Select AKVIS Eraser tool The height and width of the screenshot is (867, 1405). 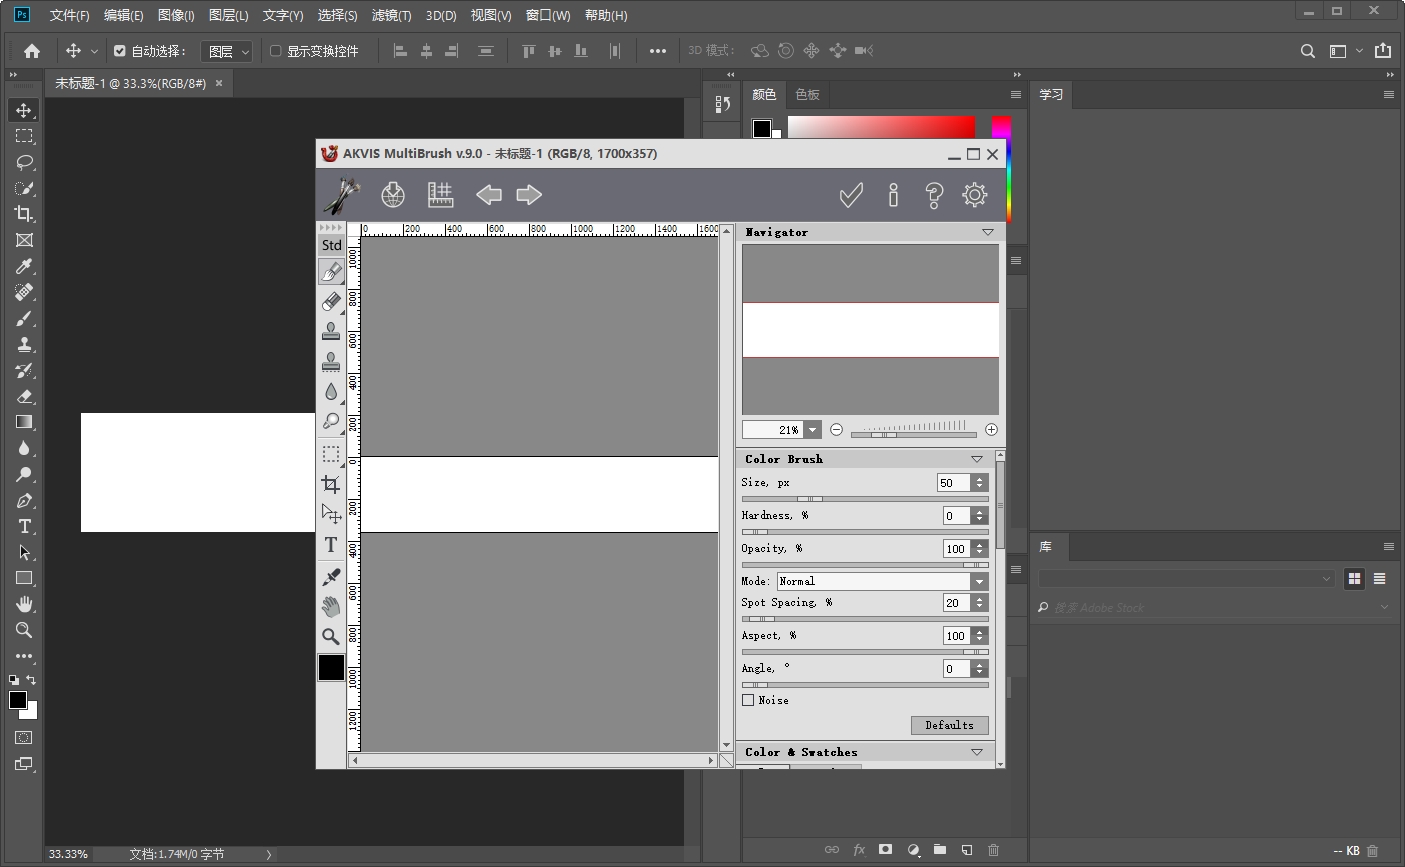331,302
